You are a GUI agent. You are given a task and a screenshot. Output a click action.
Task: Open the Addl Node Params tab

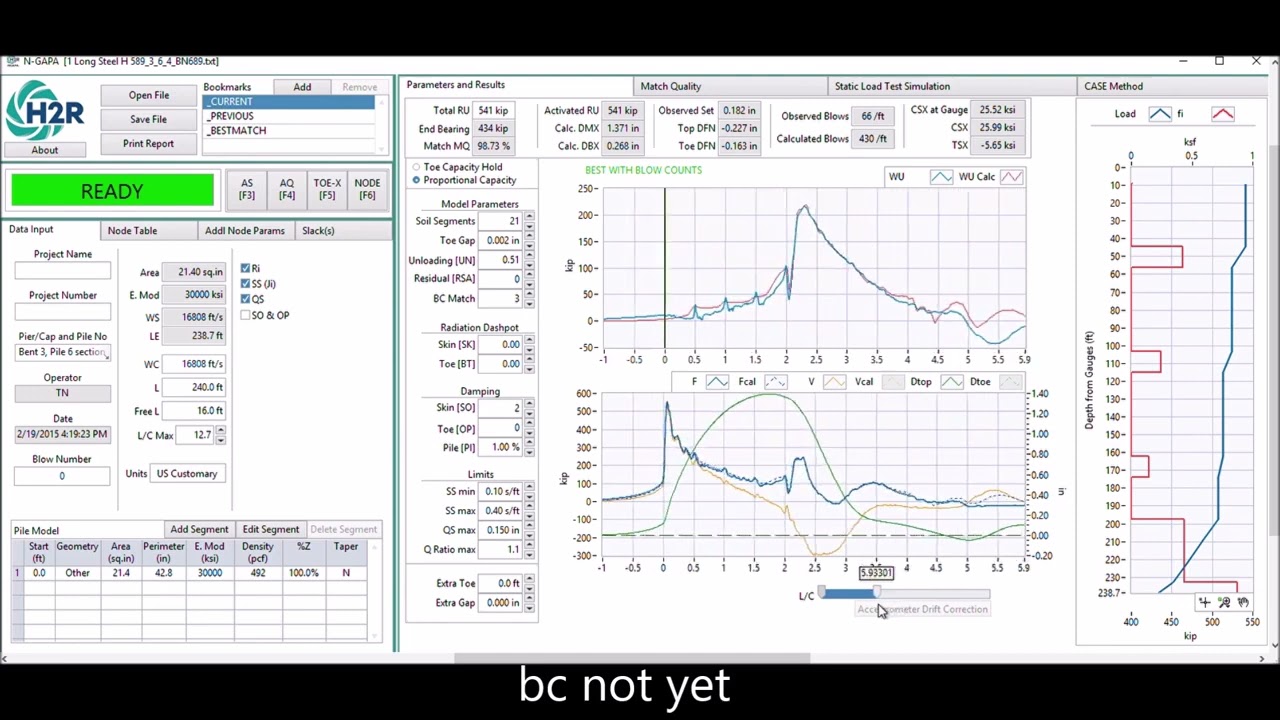(245, 231)
